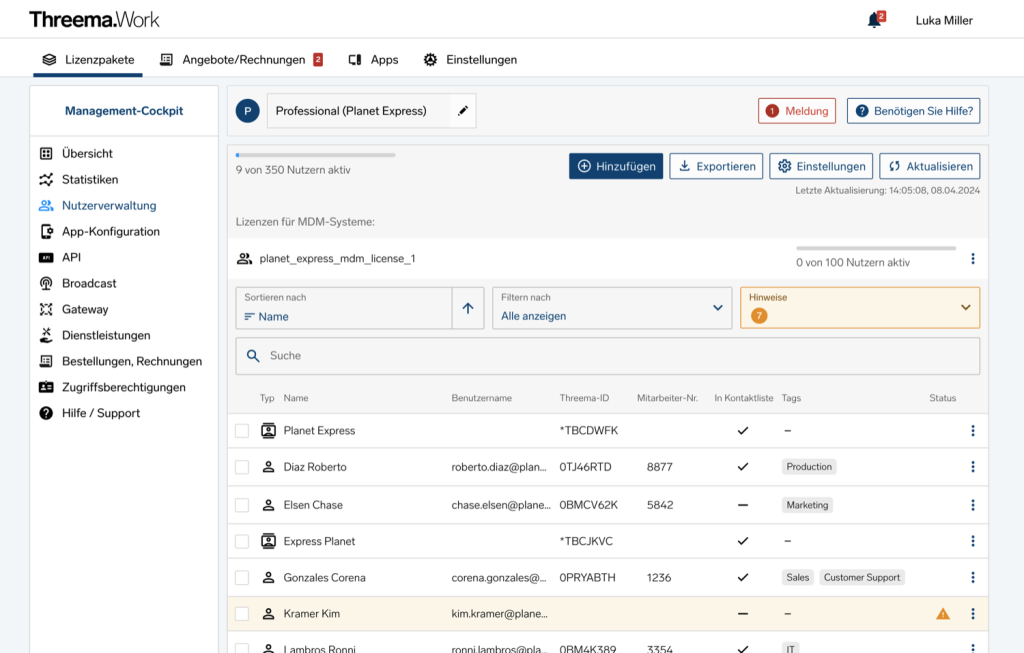Click the warning icon next to Kramer Kim
Image resolution: width=1024 pixels, height=653 pixels.
pyautogui.click(x=942, y=613)
